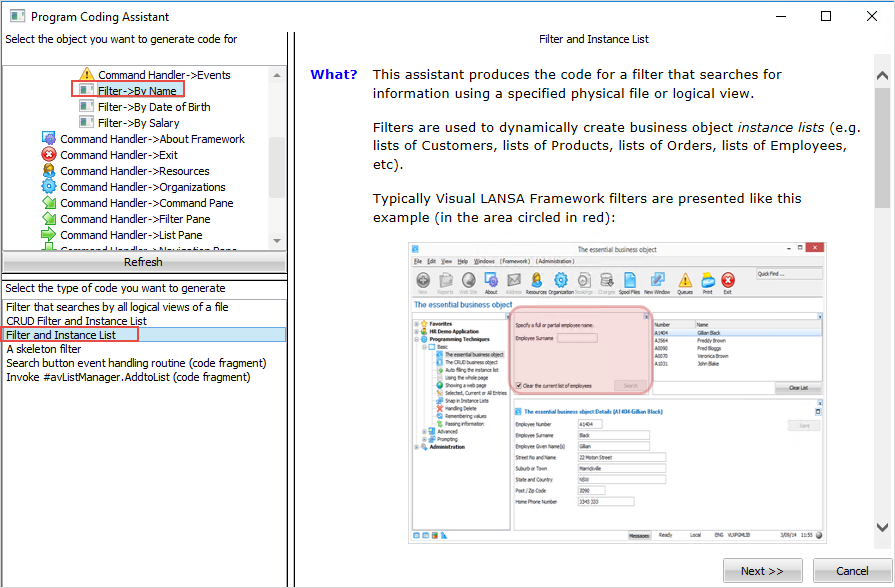Image resolution: width=895 pixels, height=588 pixels.
Task: Close the Program Coding Assistant window
Action: (x=872, y=16)
